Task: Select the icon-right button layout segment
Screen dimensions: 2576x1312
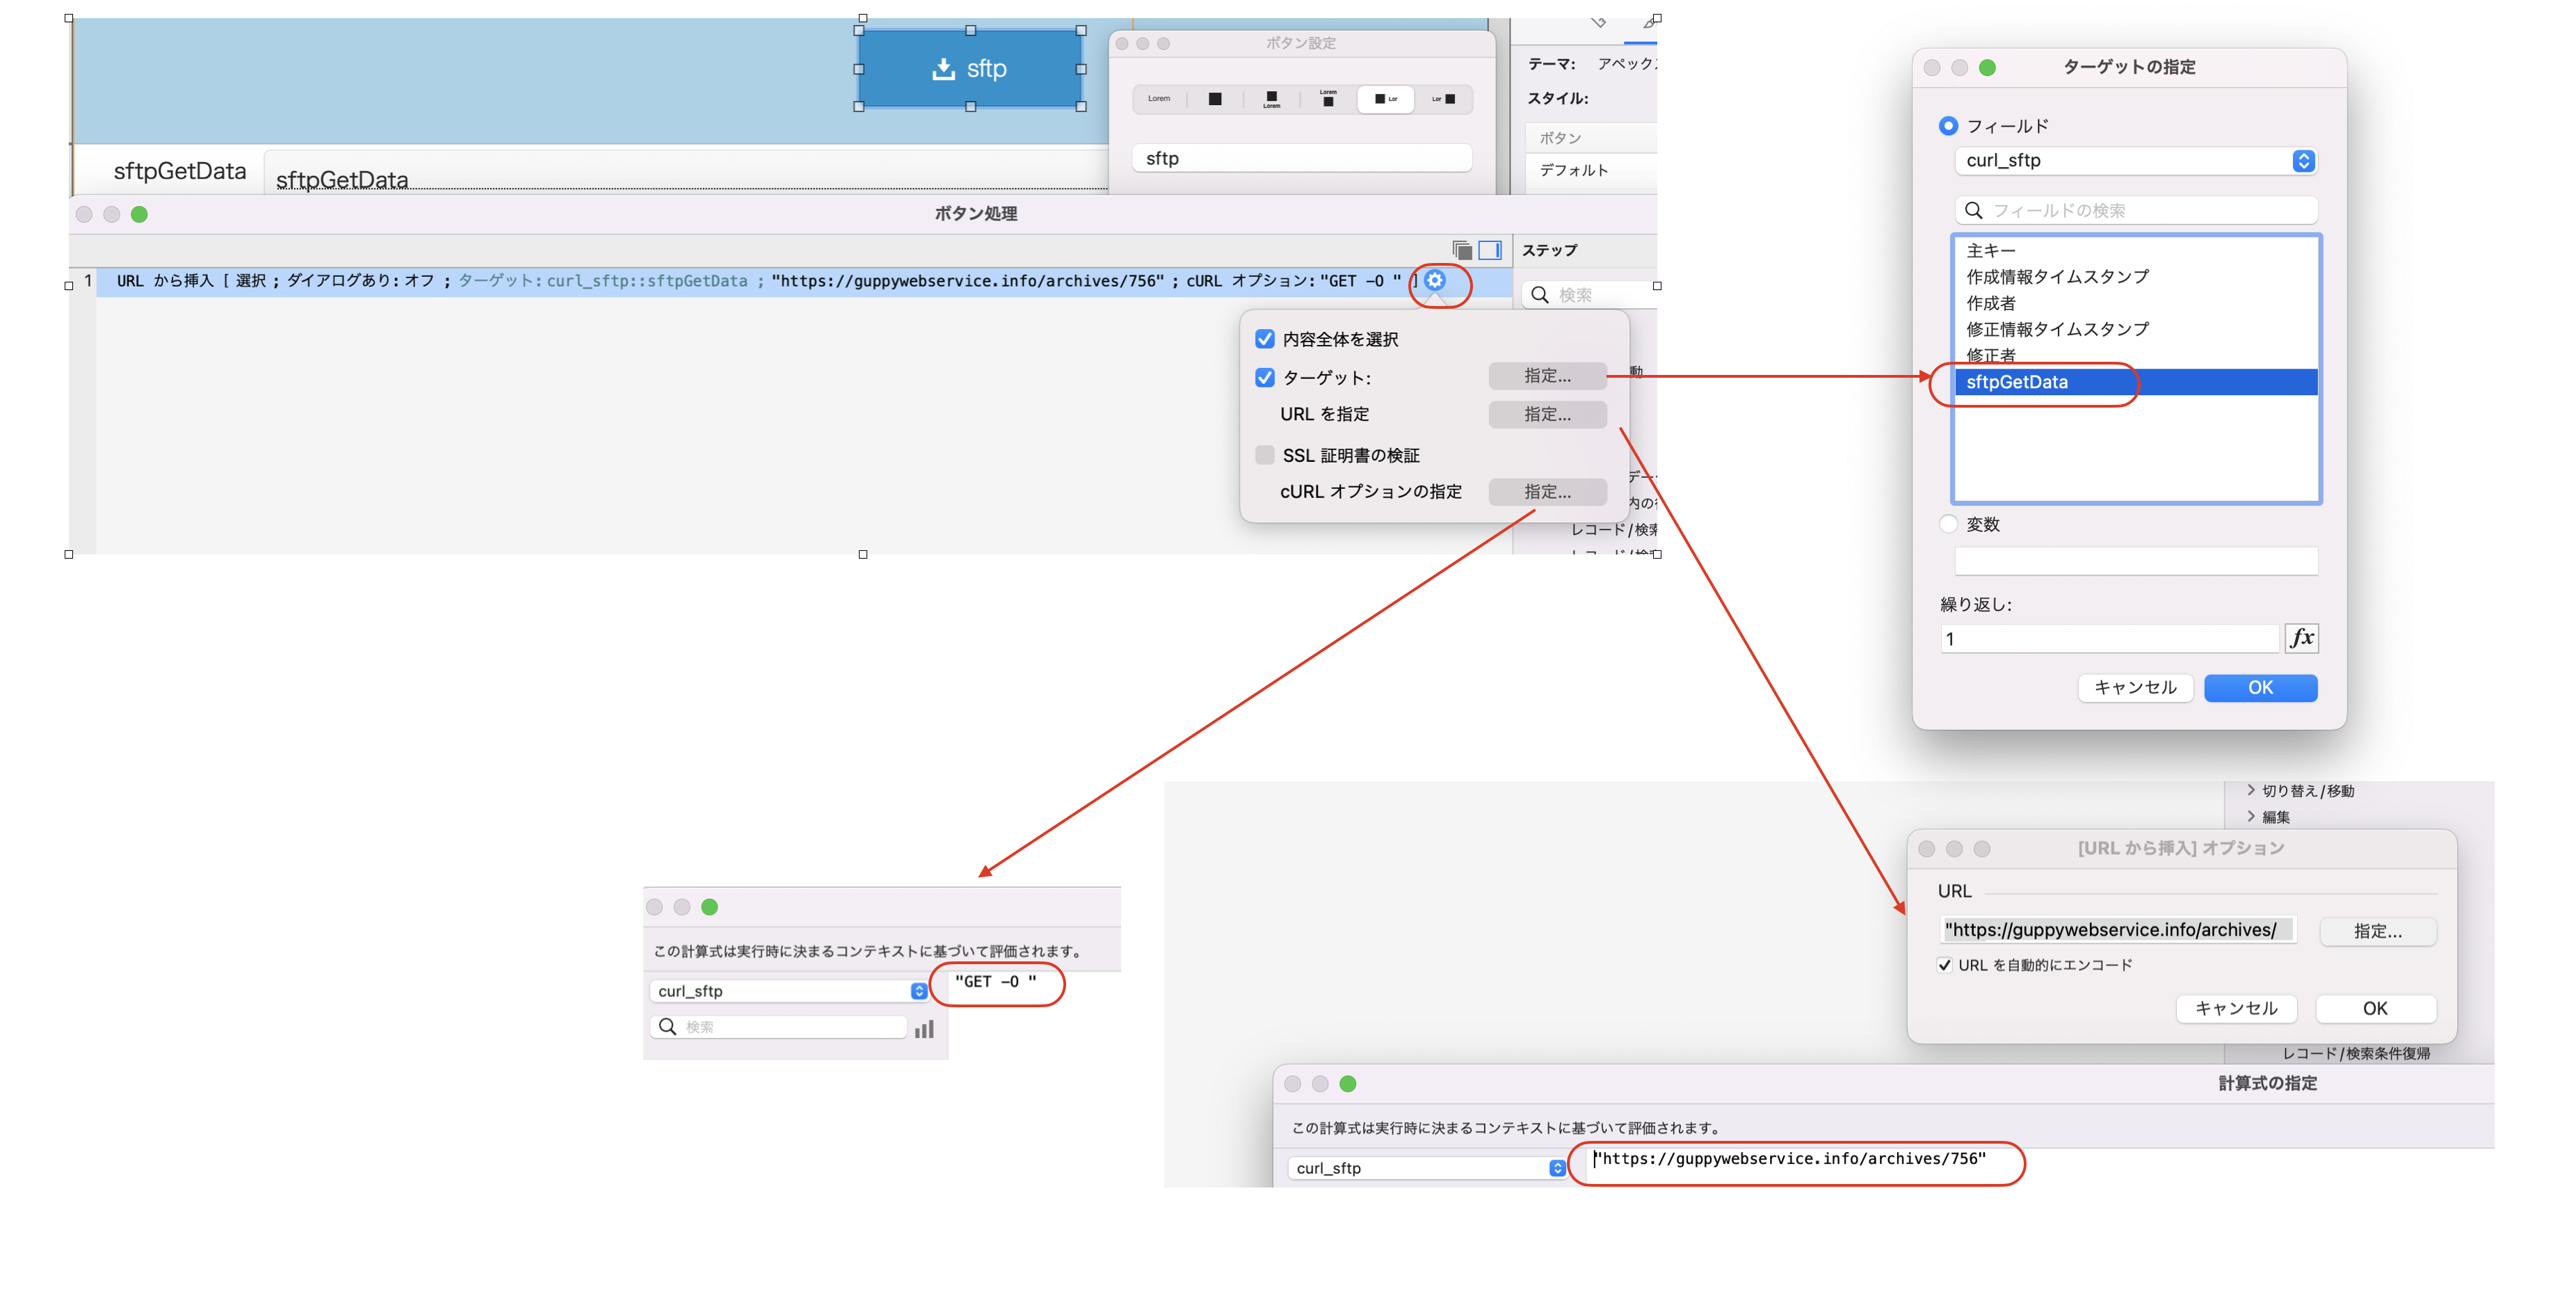Action: pyautogui.click(x=1443, y=99)
